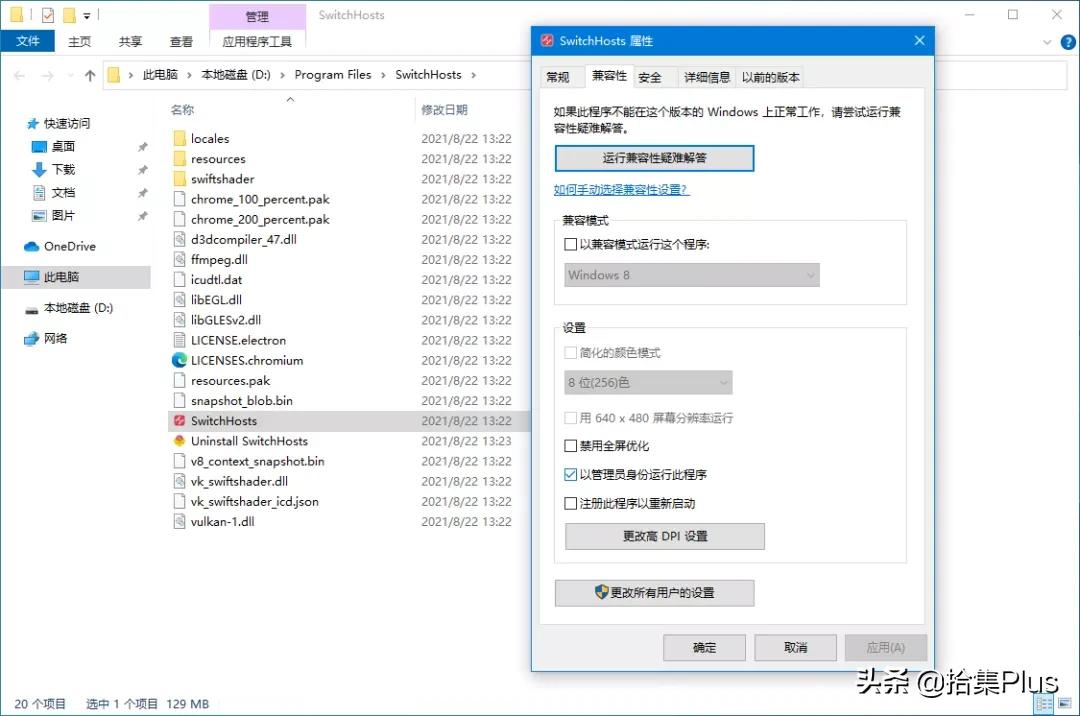Open 应用程序工具 ribbon tab

coord(257,42)
